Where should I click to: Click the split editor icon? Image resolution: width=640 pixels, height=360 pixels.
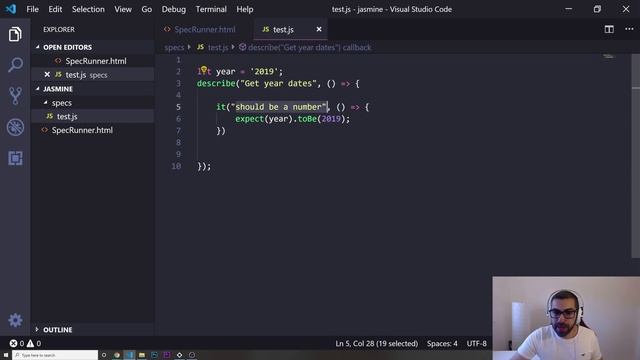pyautogui.click(x=609, y=29)
